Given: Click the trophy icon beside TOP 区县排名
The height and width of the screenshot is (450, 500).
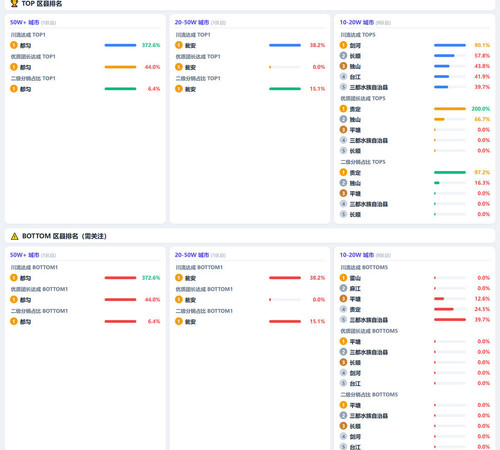Looking at the screenshot, I should coord(14,3).
